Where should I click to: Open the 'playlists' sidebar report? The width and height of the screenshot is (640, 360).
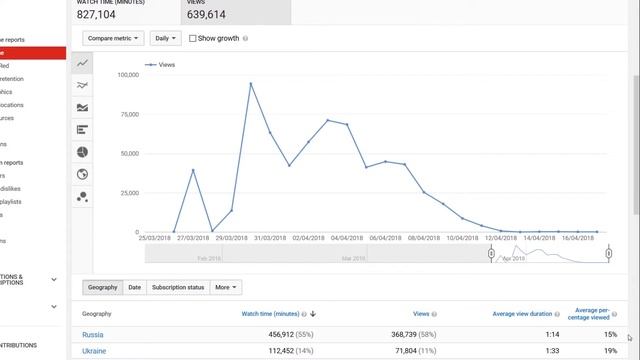pyautogui.click(x=11, y=202)
